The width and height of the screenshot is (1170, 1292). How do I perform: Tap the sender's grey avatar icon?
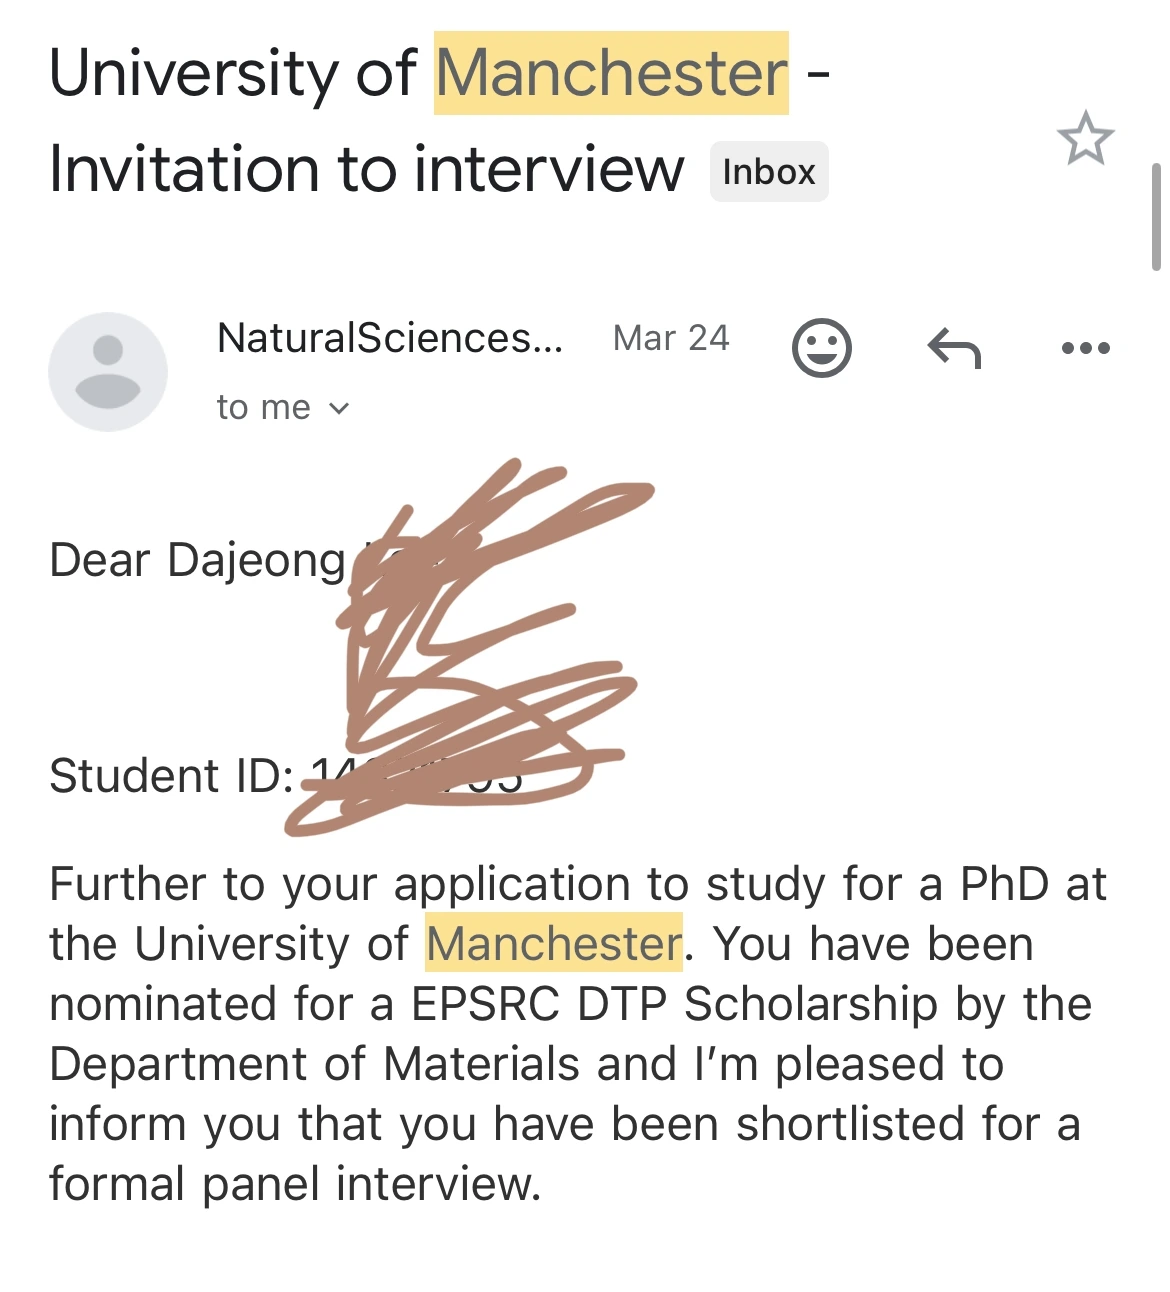(108, 372)
